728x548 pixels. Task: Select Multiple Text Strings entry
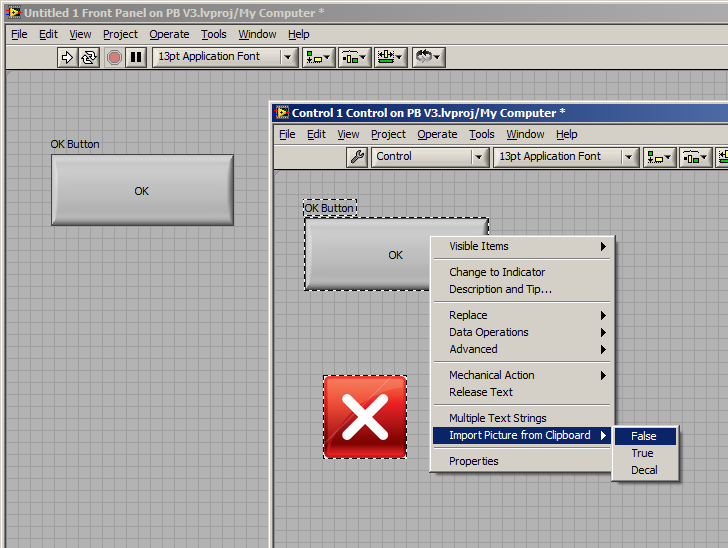[x=522, y=418]
